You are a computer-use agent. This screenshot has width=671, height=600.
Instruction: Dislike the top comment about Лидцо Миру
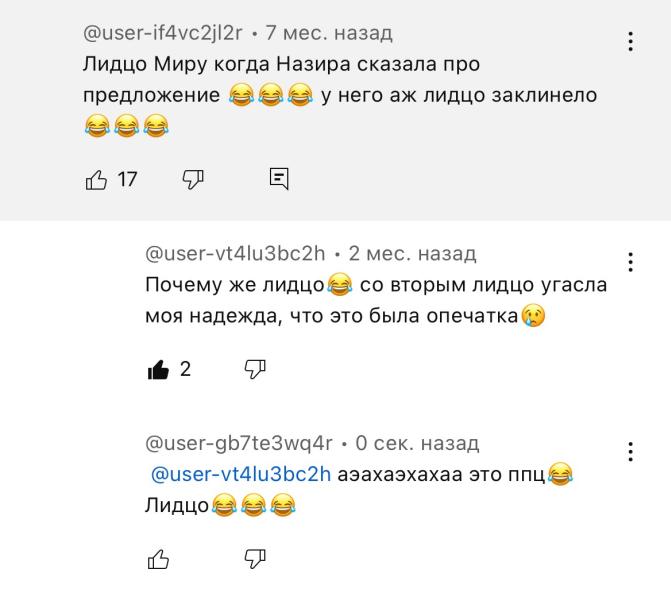click(x=192, y=179)
